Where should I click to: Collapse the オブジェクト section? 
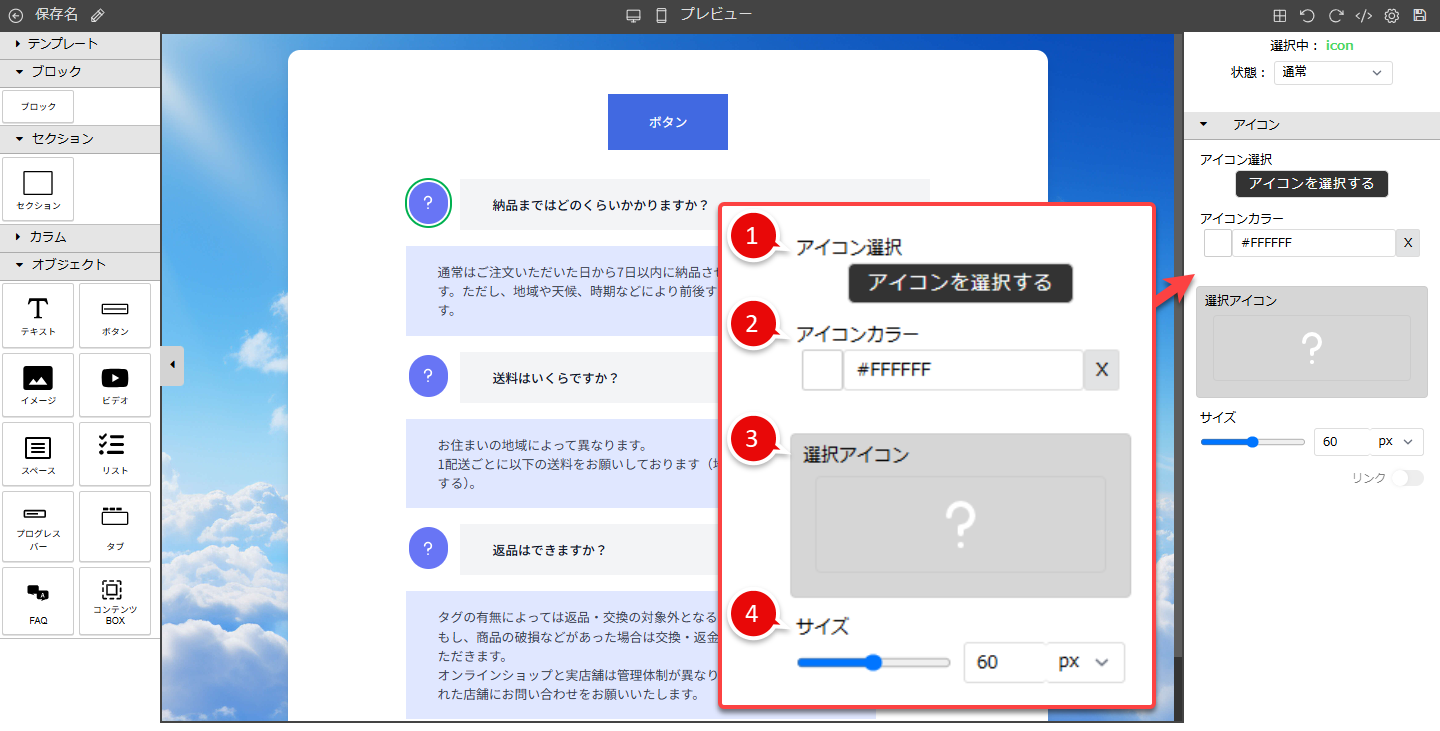click(67, 265)
